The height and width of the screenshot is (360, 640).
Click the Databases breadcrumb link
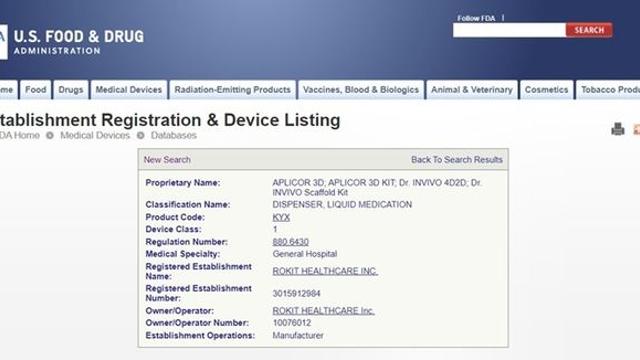coord(173,136)
